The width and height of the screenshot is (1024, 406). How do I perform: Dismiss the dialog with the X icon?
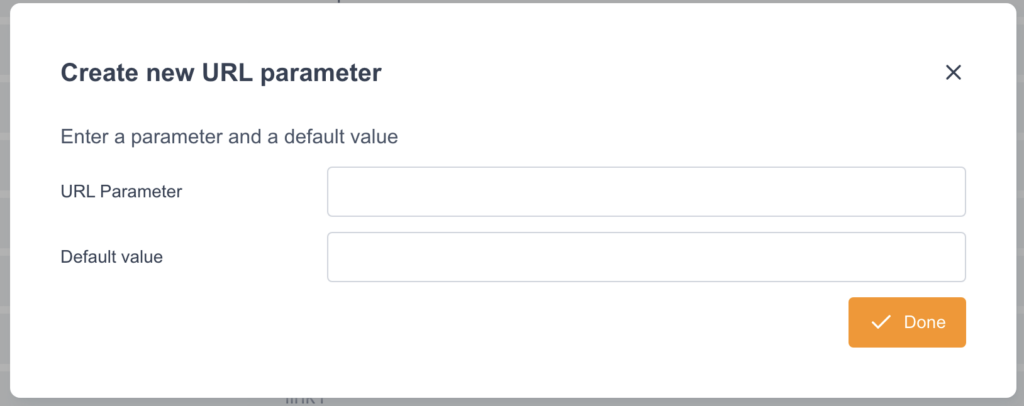pyautogui.click(x=953, y=72)
